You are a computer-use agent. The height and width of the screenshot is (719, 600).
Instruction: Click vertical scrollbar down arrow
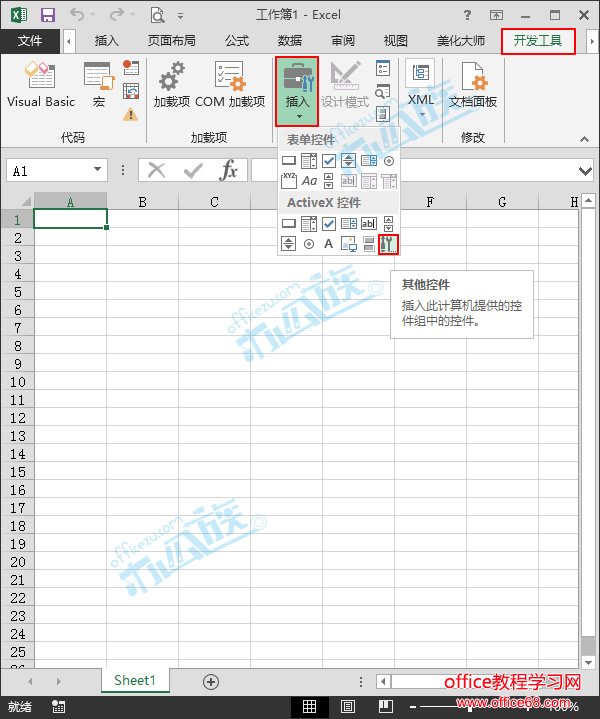click(589, 663)
